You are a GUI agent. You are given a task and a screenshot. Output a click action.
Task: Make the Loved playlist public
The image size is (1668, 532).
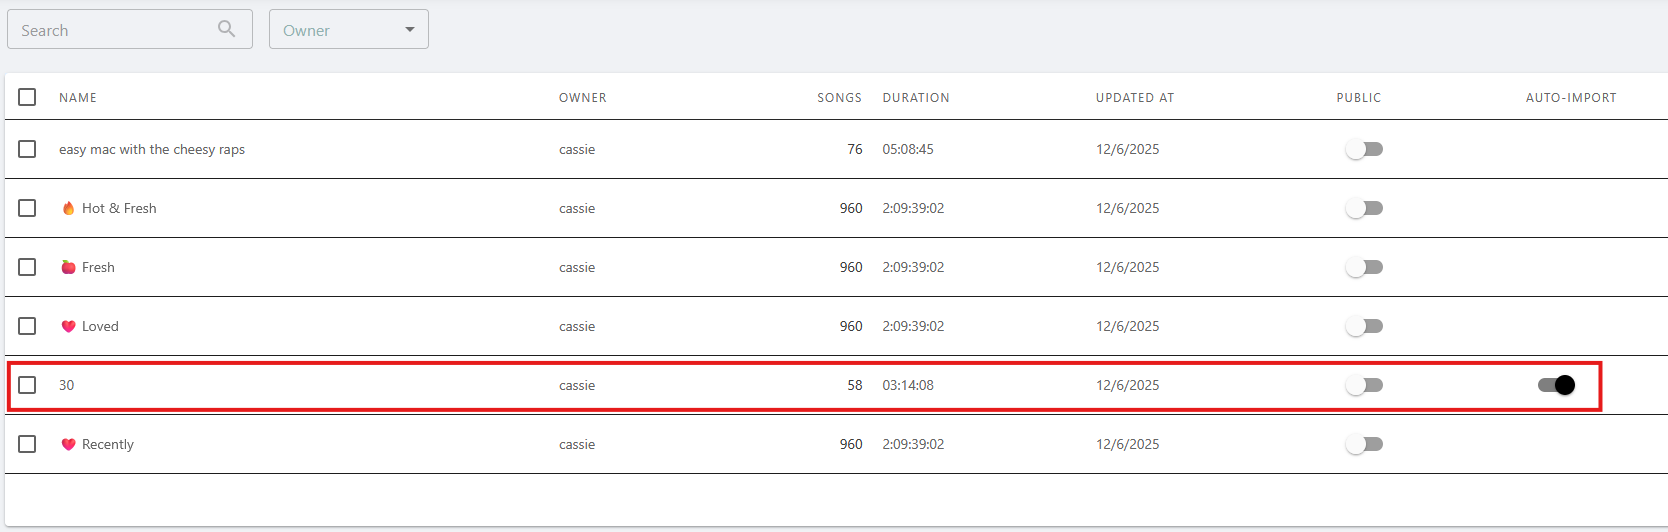pyautogui.click(x=1364, y=326)
